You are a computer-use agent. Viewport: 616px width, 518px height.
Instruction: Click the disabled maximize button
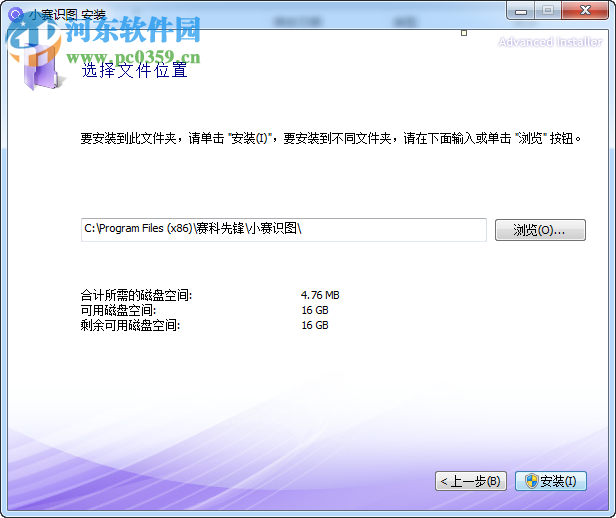pyautogui.click(x=548, y=11)
